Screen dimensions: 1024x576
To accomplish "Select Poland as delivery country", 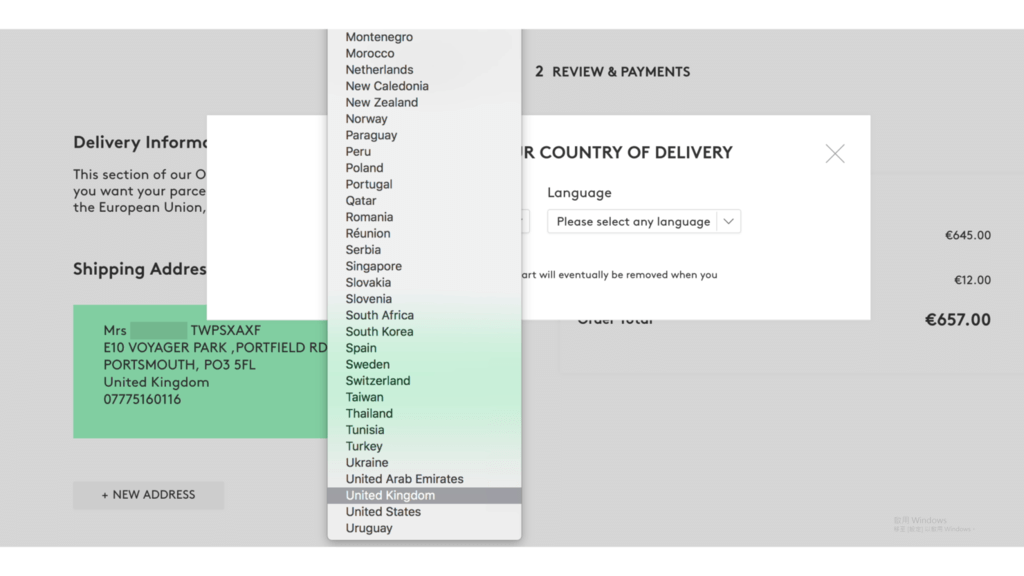I will point(424,168).
